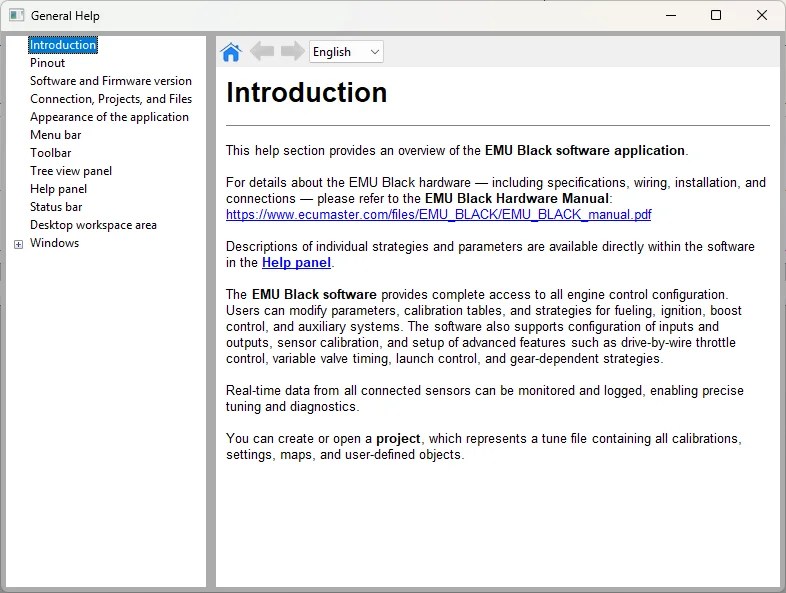The height and width of the screenshot is (593, 786).
Task: Open the Help panel tree topic
Action: tap(59, 189)
